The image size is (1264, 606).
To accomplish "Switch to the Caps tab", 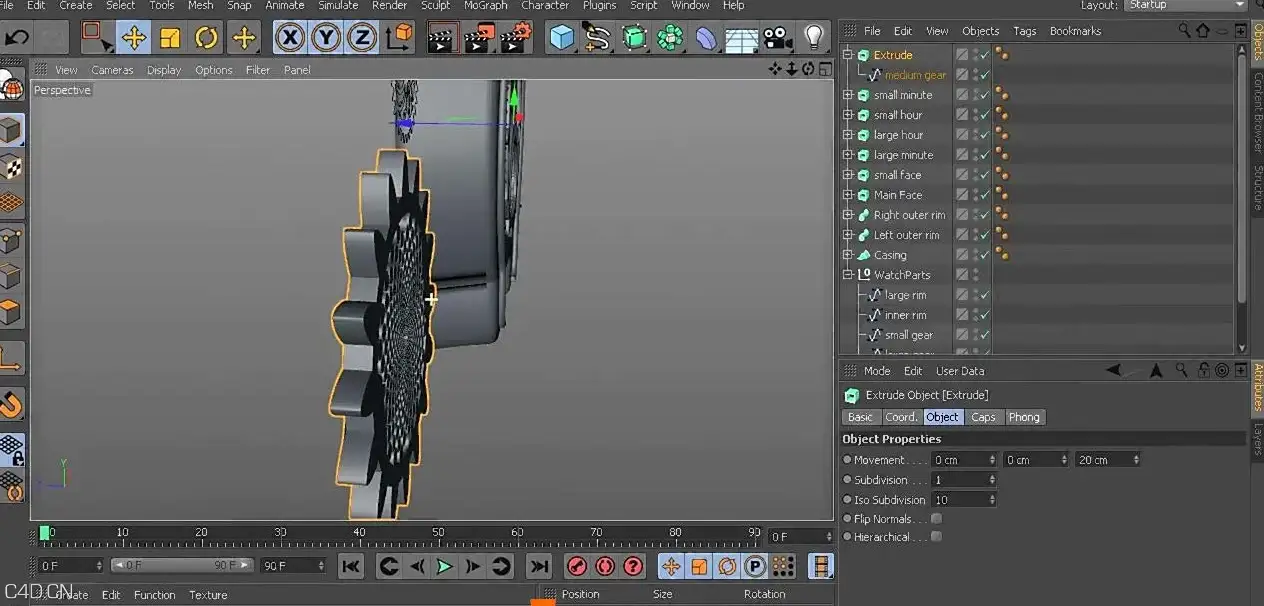I will (x=983, y=417).
